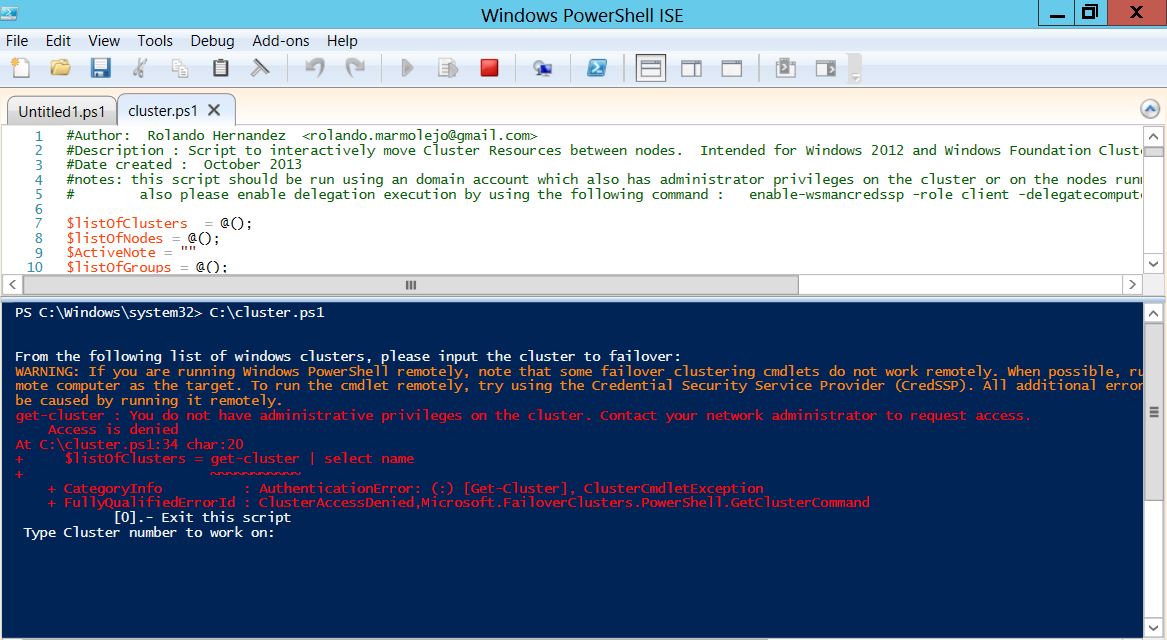Click the $listOfNodes line in the script

tap(143, 238)
